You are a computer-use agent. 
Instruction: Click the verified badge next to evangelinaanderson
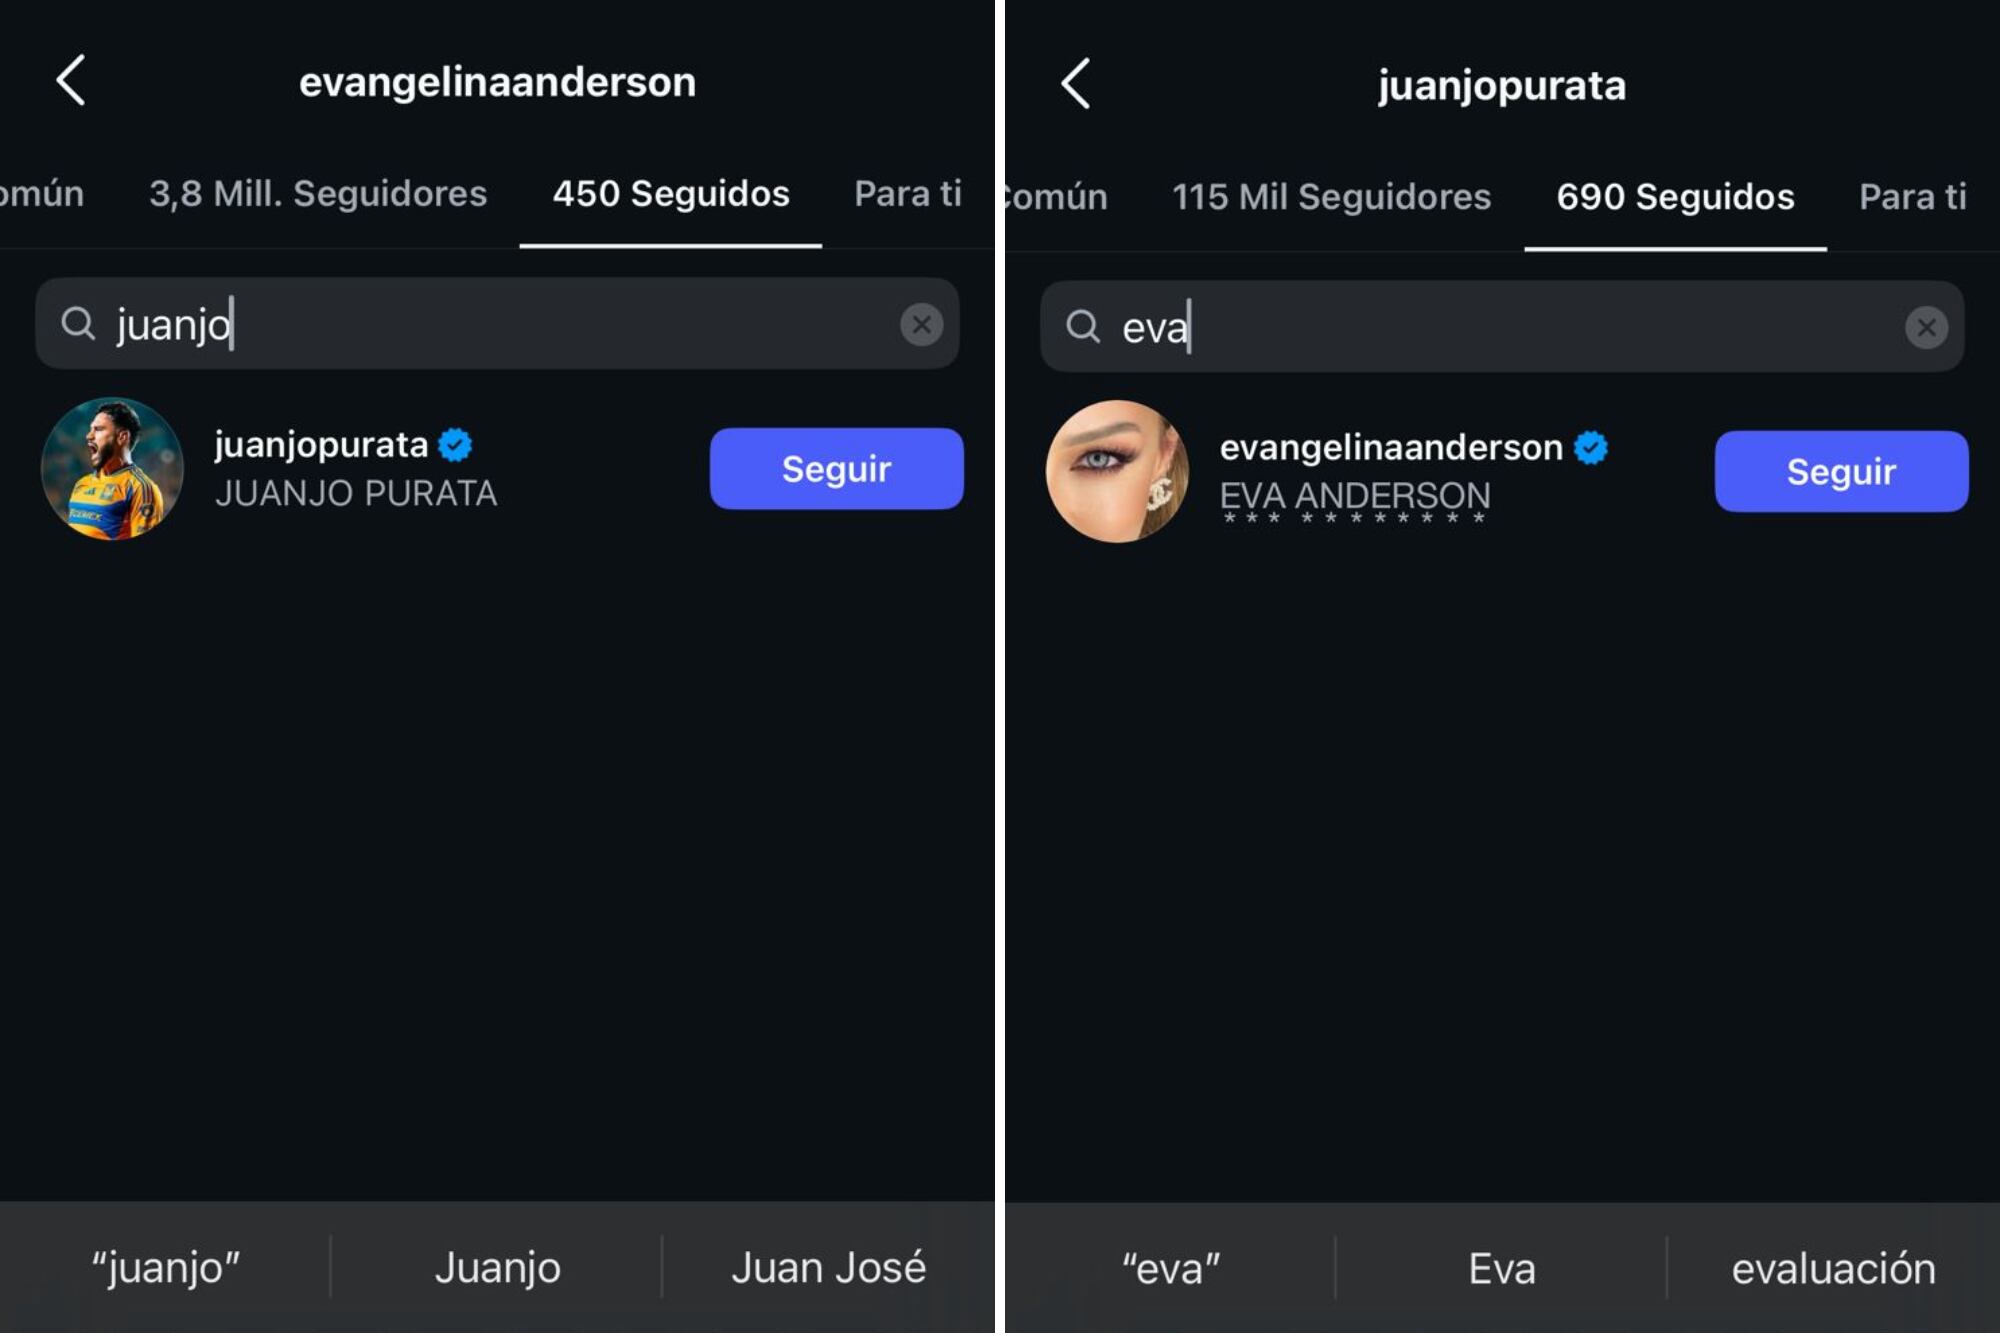tap(1590, 447)
